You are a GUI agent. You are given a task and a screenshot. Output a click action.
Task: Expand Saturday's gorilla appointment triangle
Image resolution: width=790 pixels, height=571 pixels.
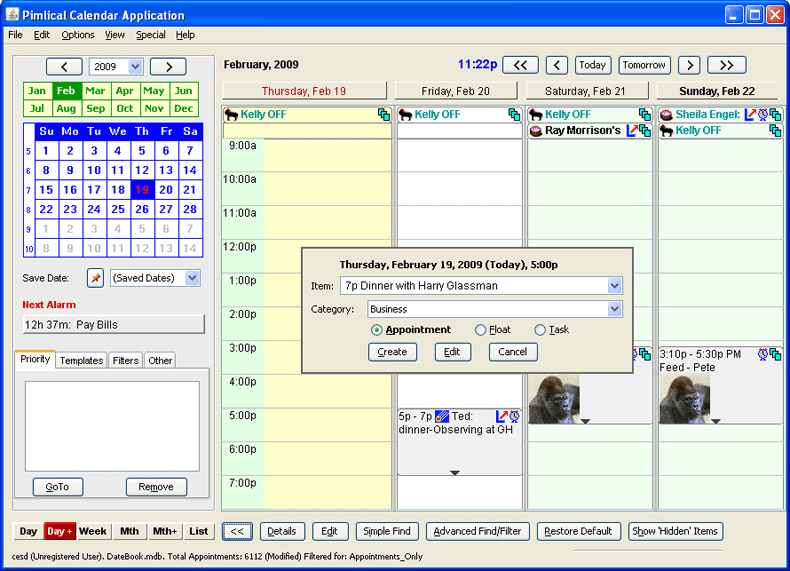coord(585,421)
